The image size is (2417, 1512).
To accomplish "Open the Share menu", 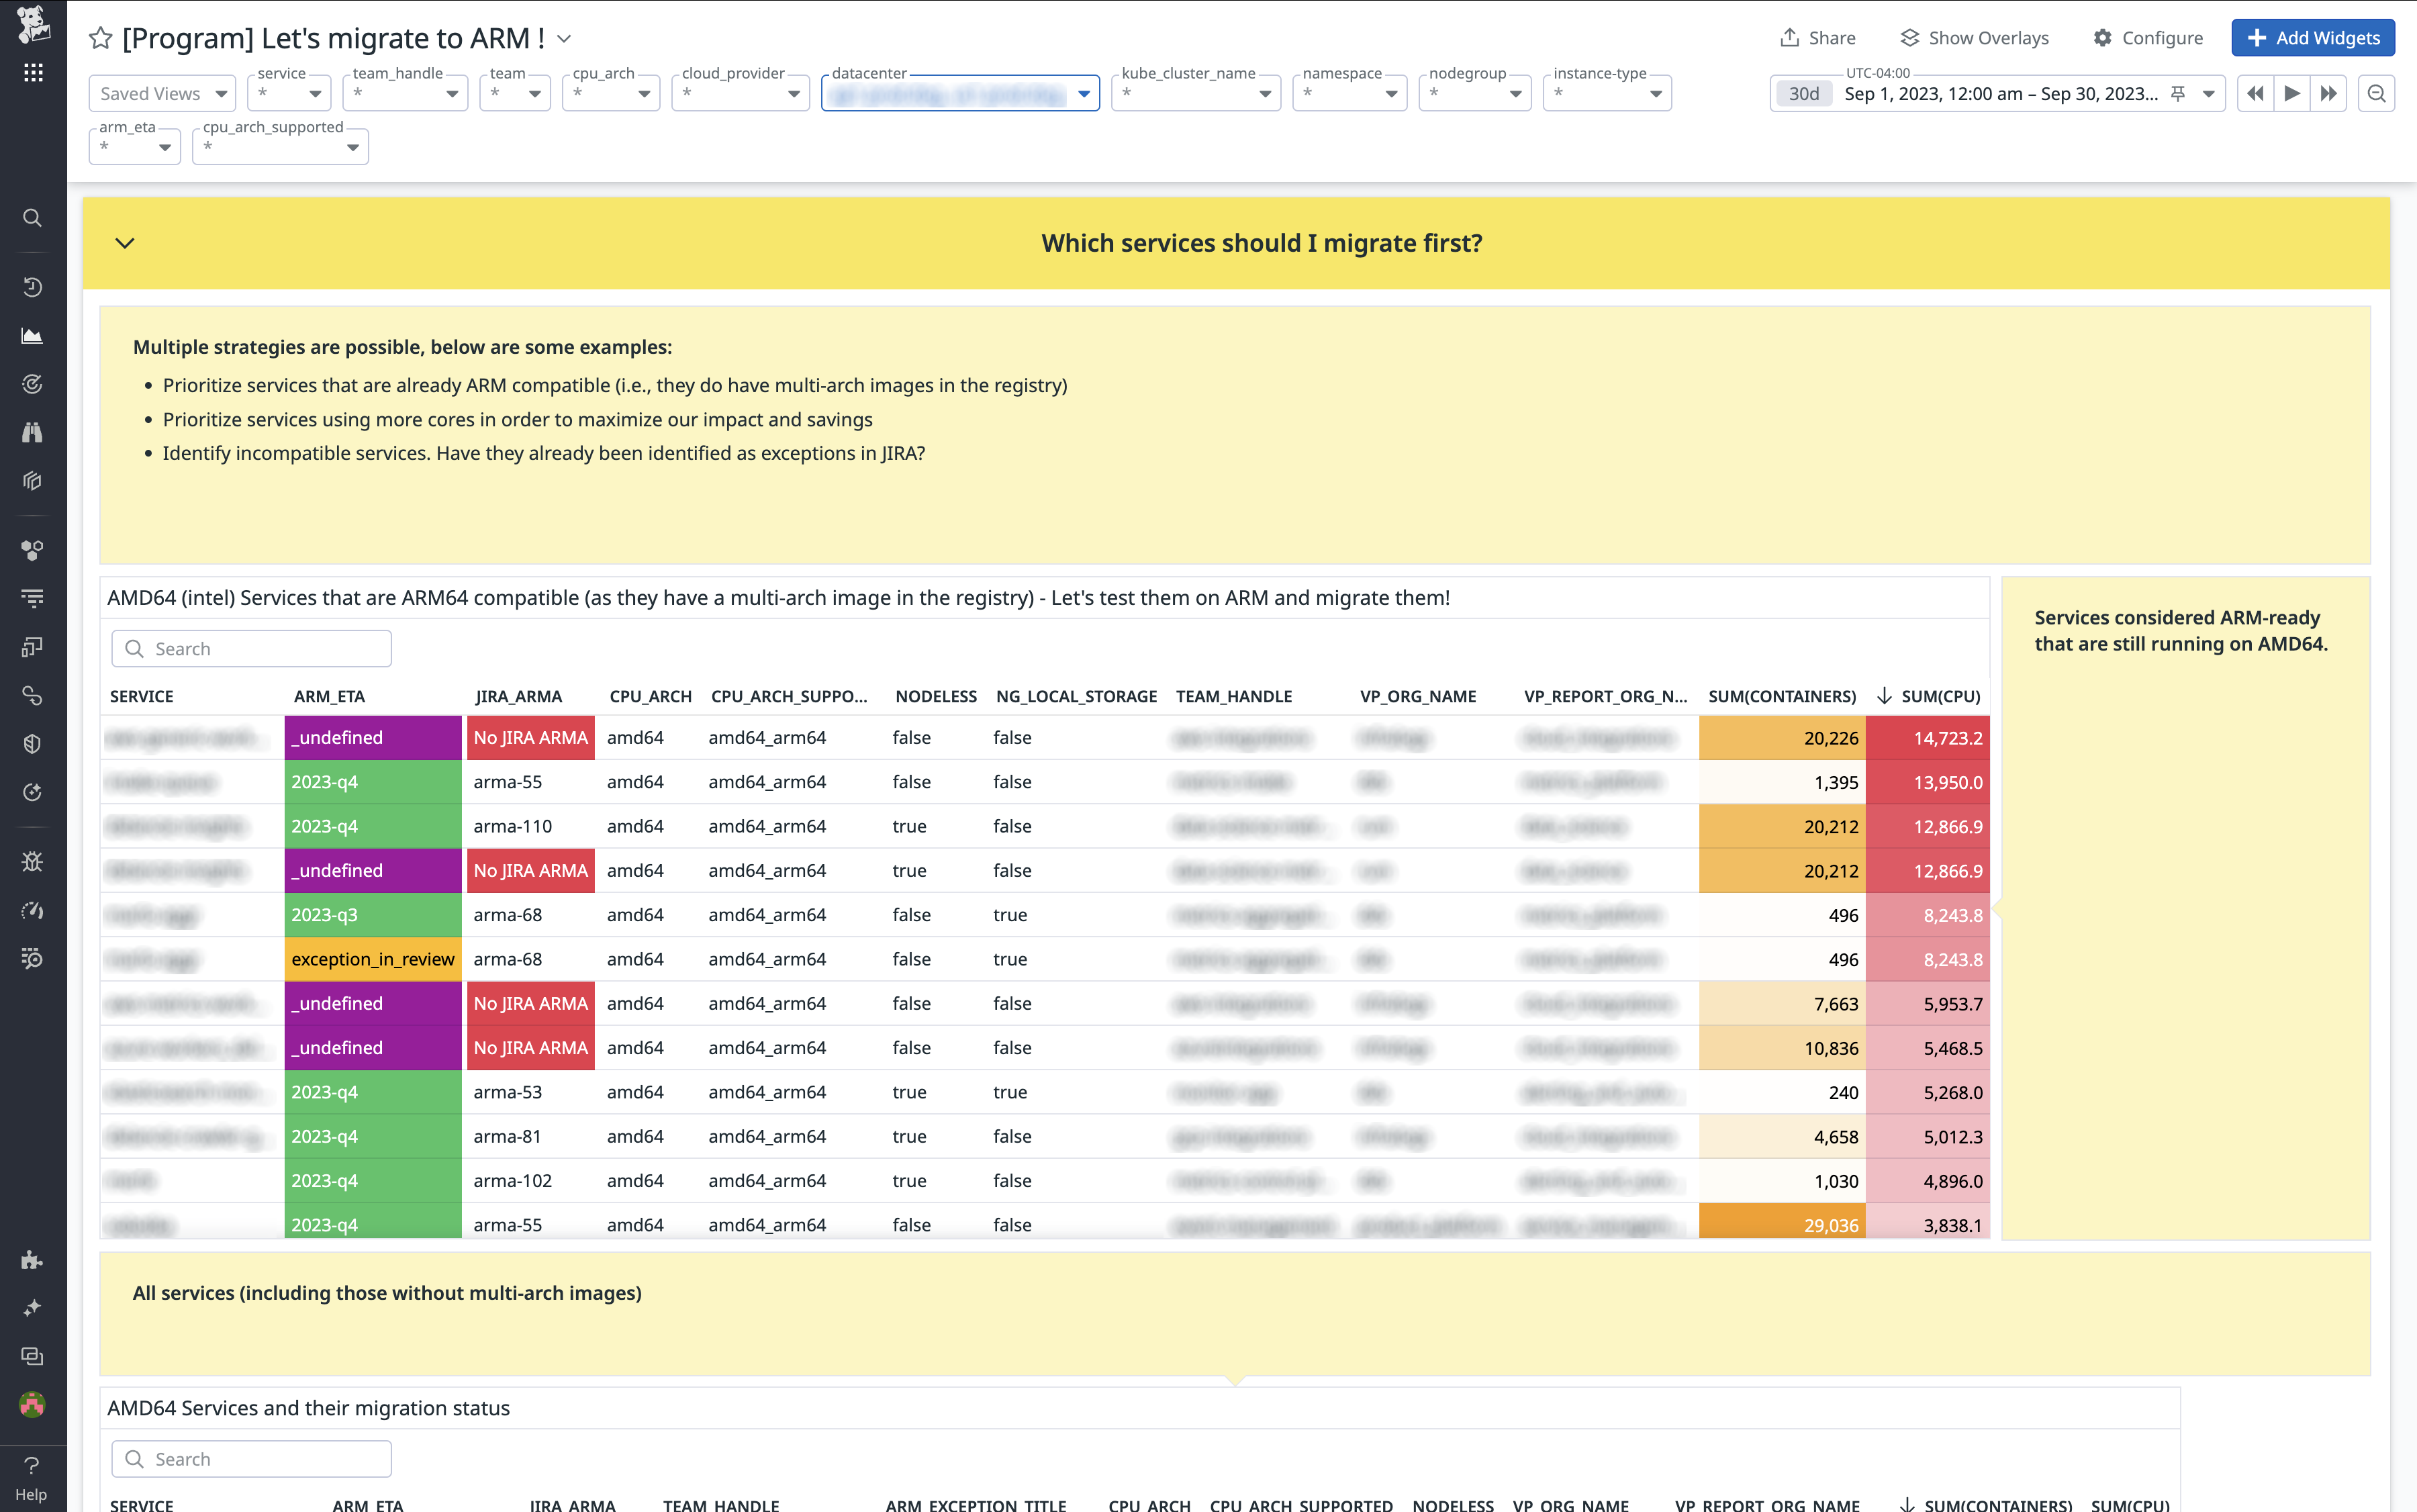I will click(1820, 37).
